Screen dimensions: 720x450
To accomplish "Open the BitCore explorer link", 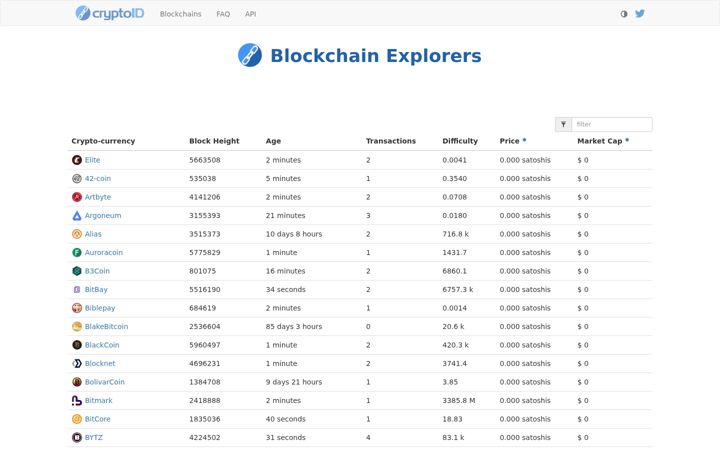I will point(97,419).
